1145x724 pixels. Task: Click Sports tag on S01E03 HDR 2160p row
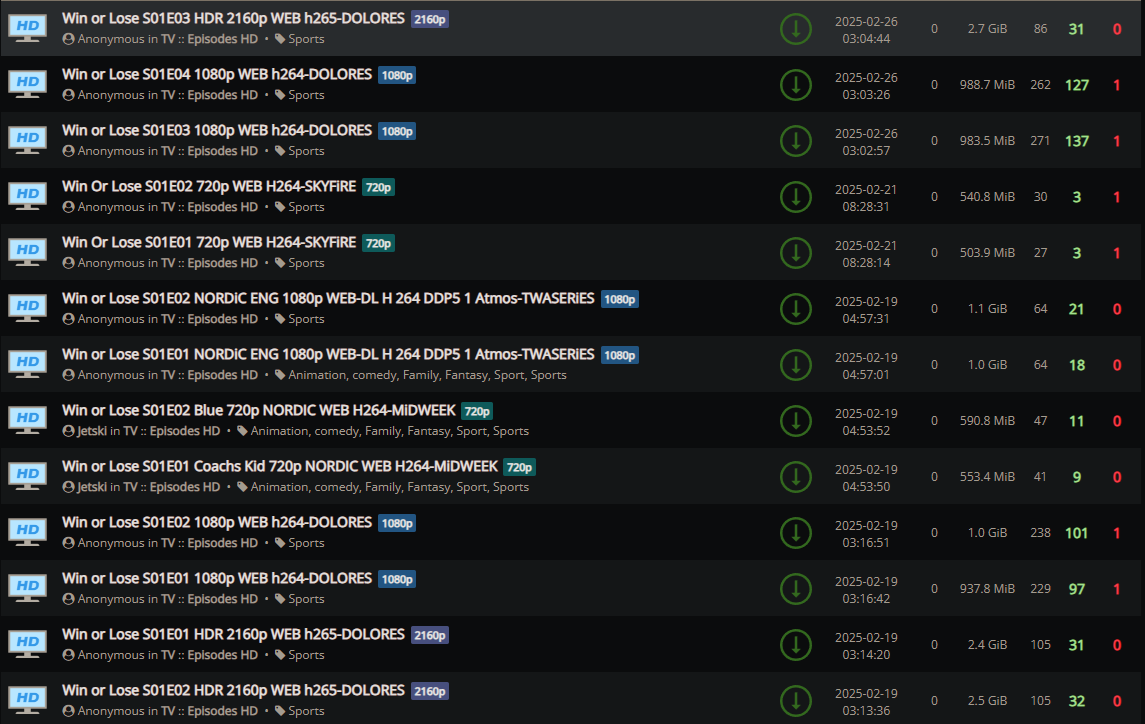point(306,39)
